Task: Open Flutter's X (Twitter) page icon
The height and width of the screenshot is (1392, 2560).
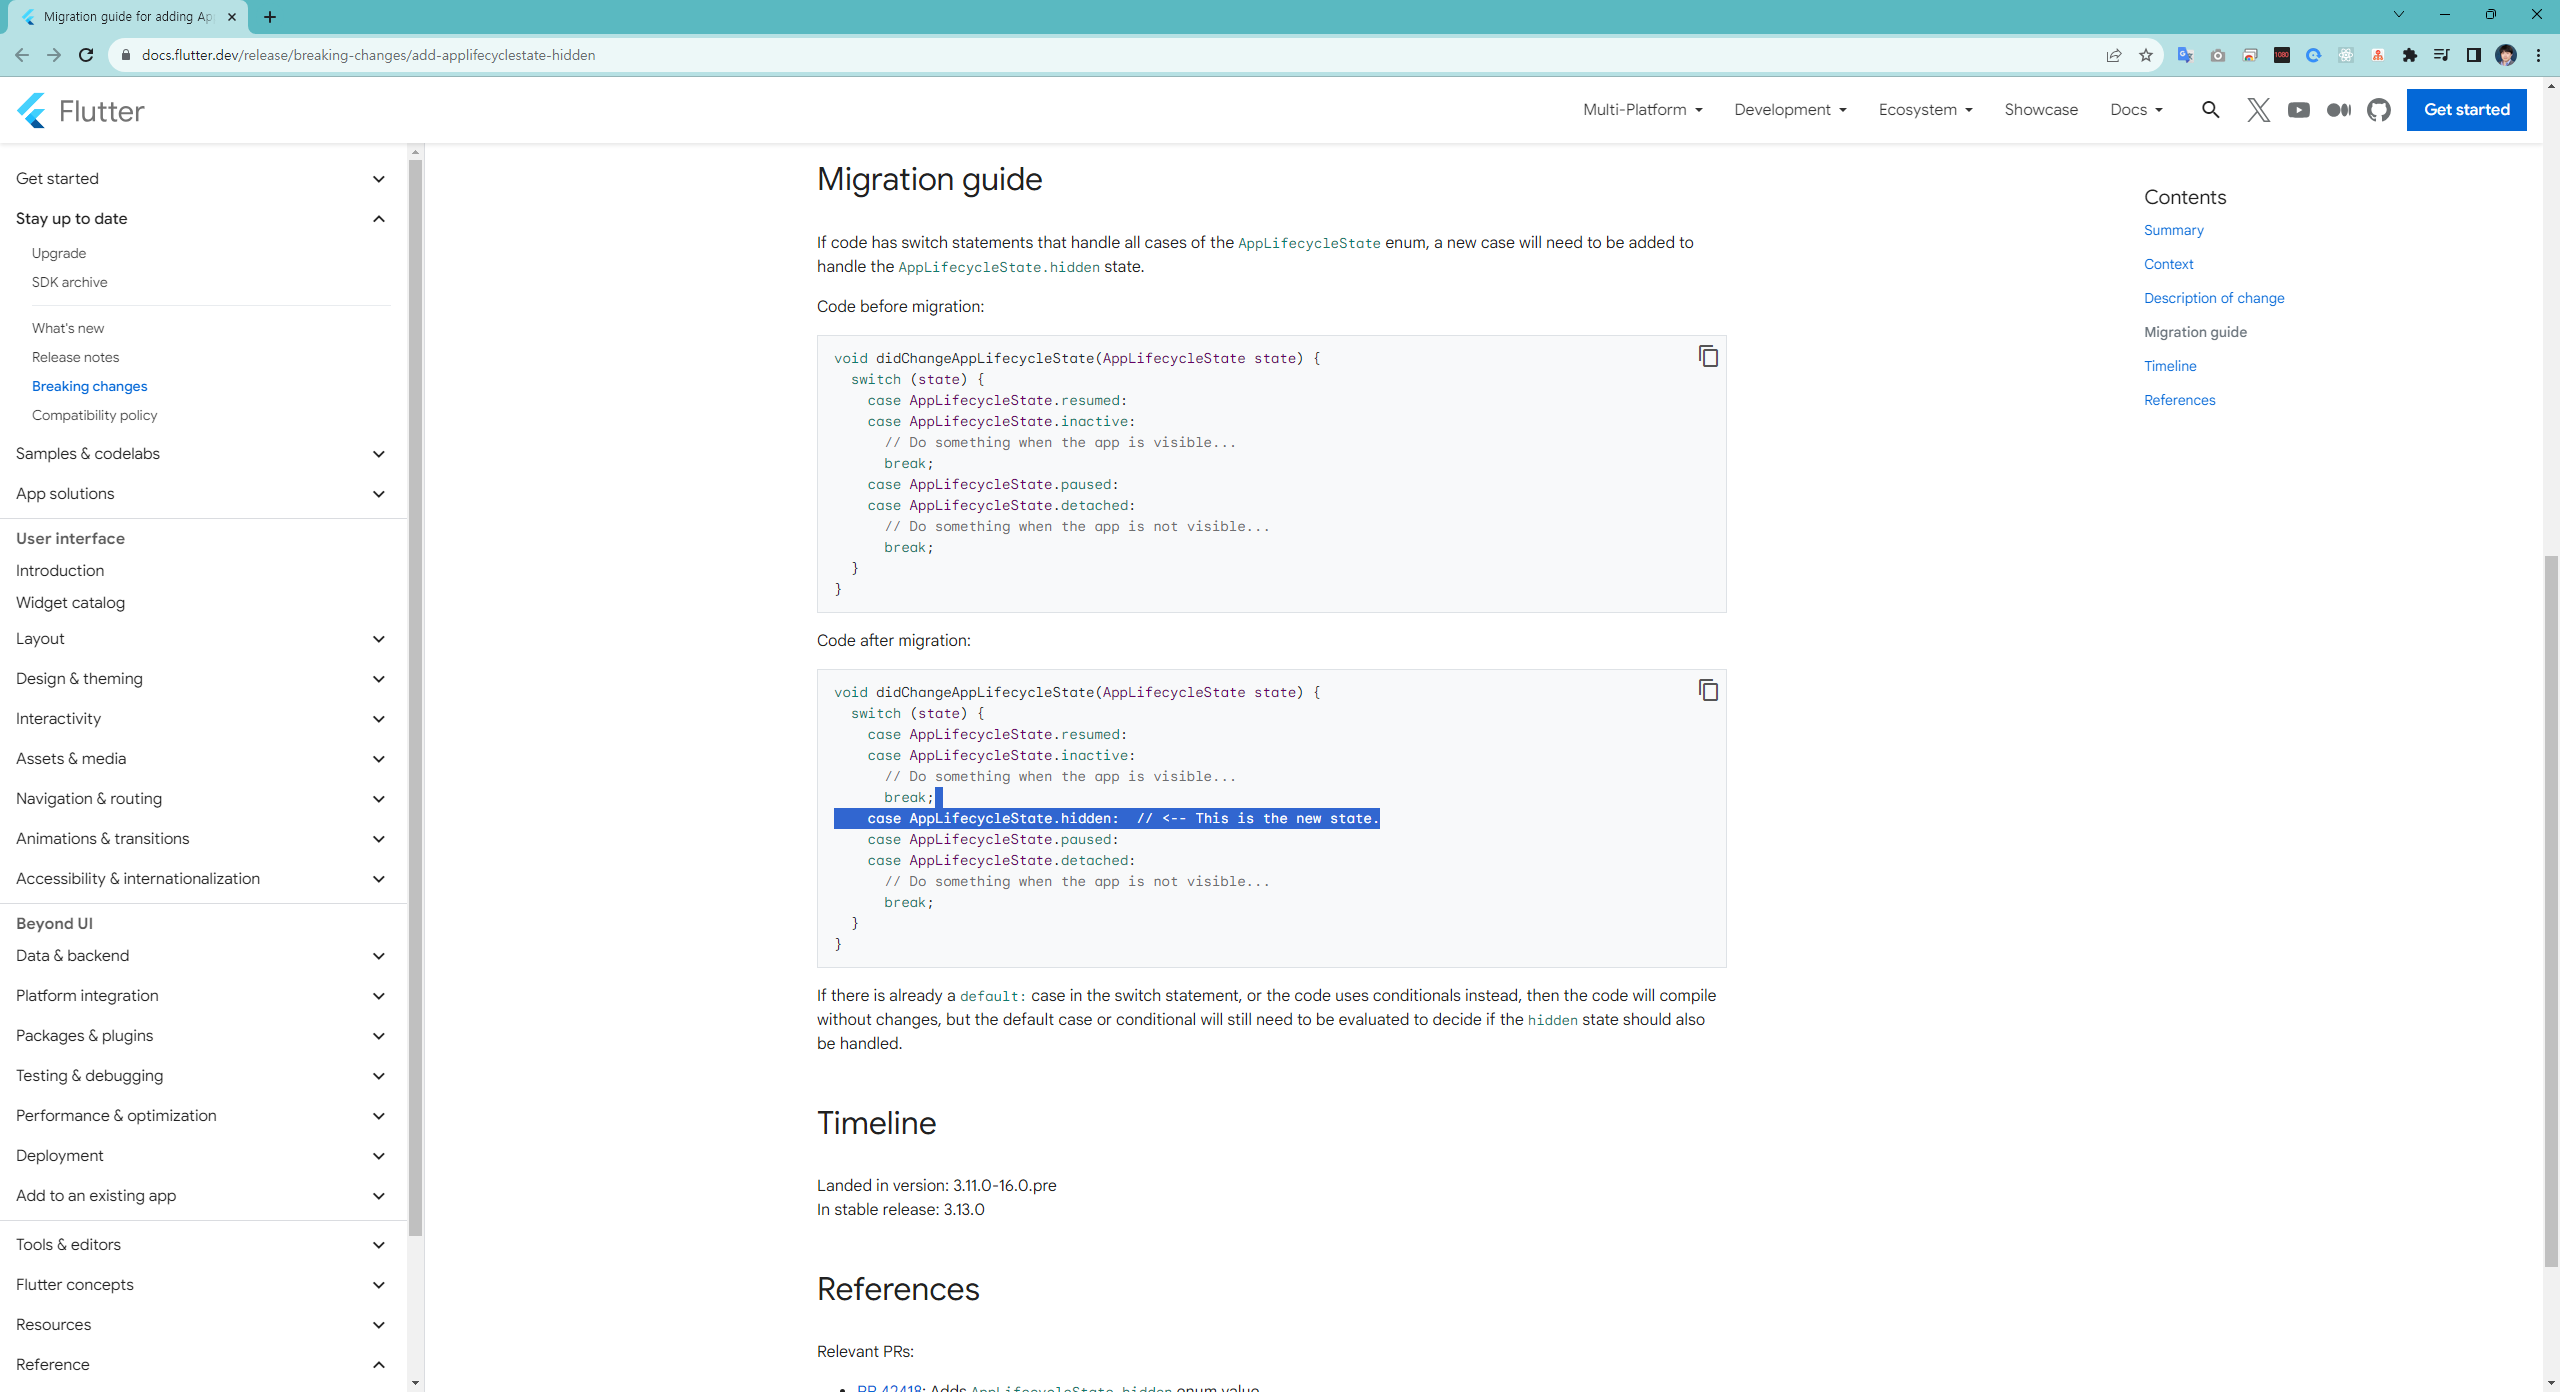Action: click(x=2258, y=110)
